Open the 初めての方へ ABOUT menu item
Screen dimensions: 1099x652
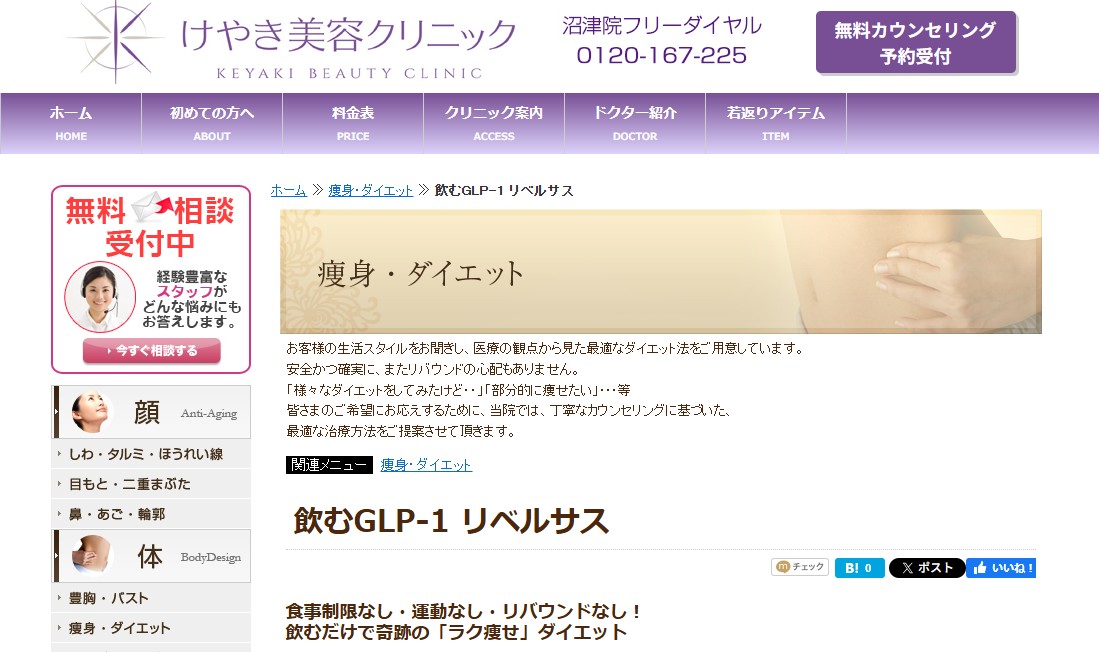pos(212,123)
